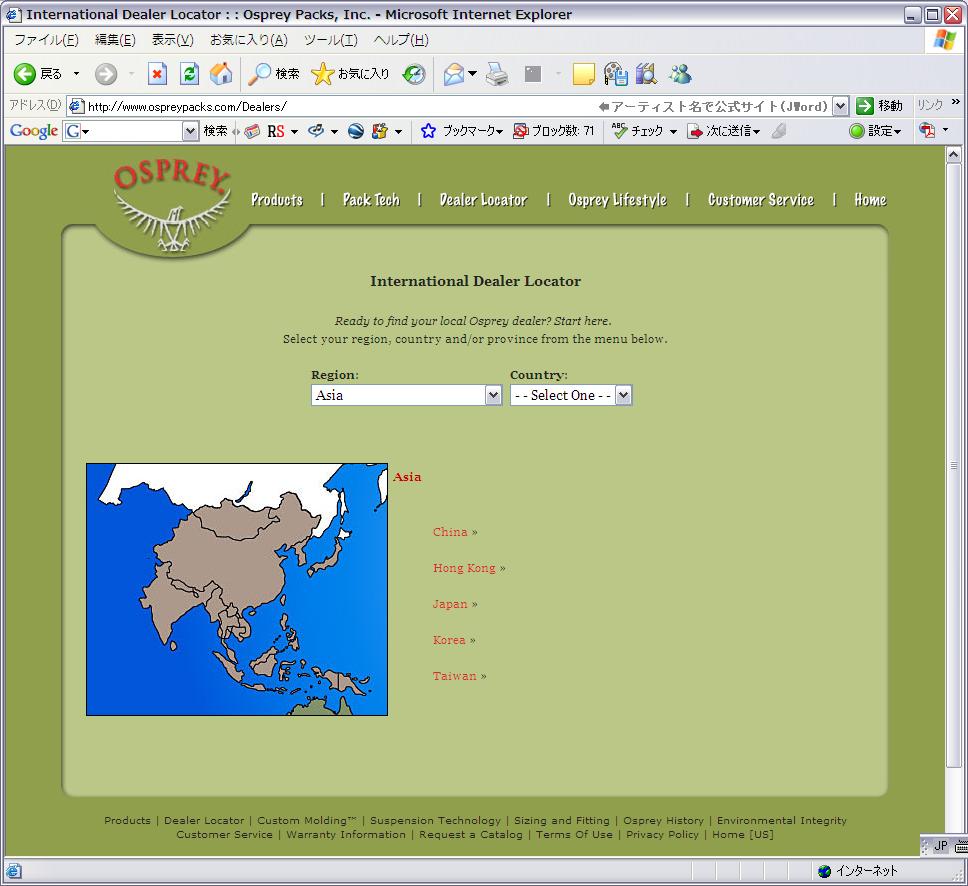Viewport: 968px width, 886px height.
Task: Expand the PDF icon dropdown arrow
Action: (945, 131)
